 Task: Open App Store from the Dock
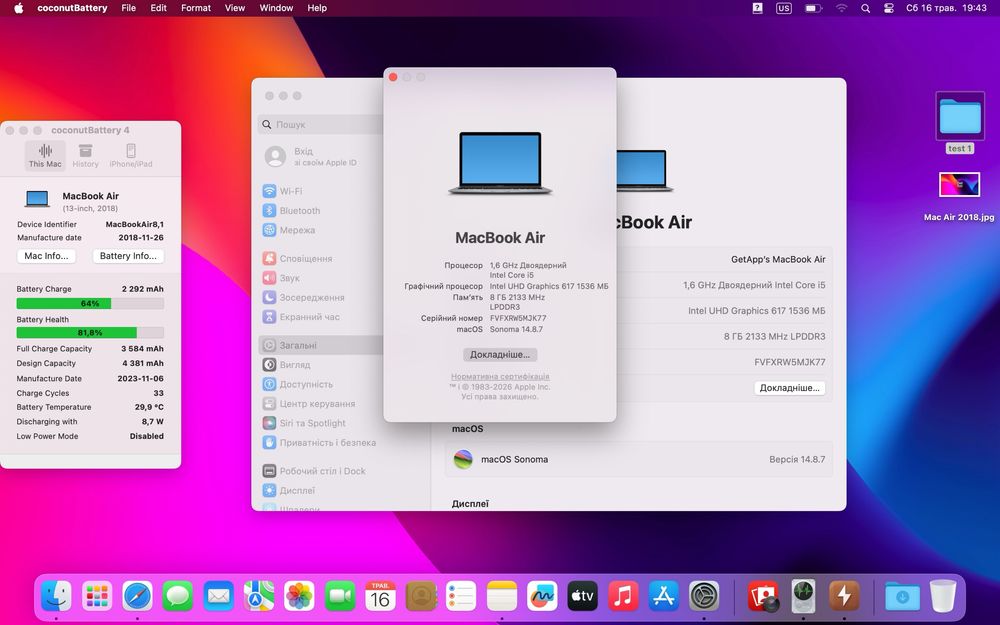pyautogui.click(x=663, y=597)
